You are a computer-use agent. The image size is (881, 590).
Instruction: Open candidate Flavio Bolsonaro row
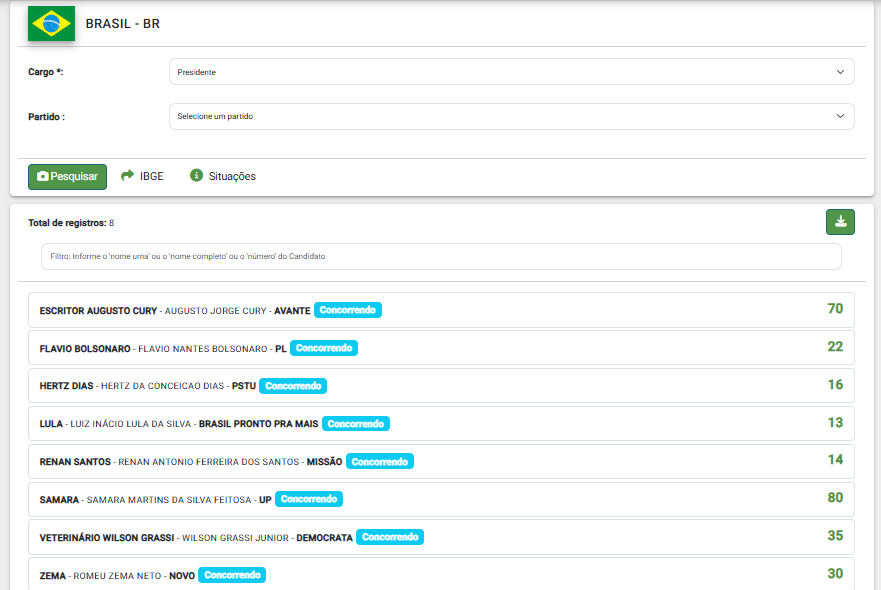click(x=441, y=348)
